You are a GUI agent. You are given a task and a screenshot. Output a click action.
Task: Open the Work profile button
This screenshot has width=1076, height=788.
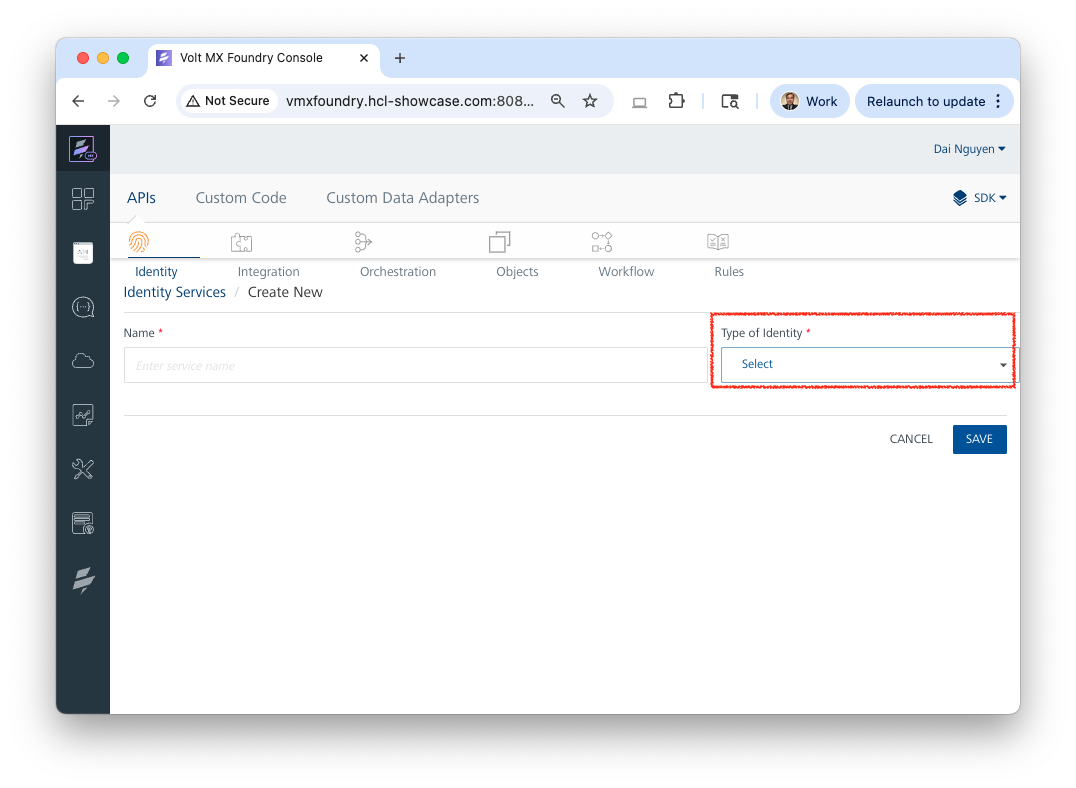pos(810,101)
